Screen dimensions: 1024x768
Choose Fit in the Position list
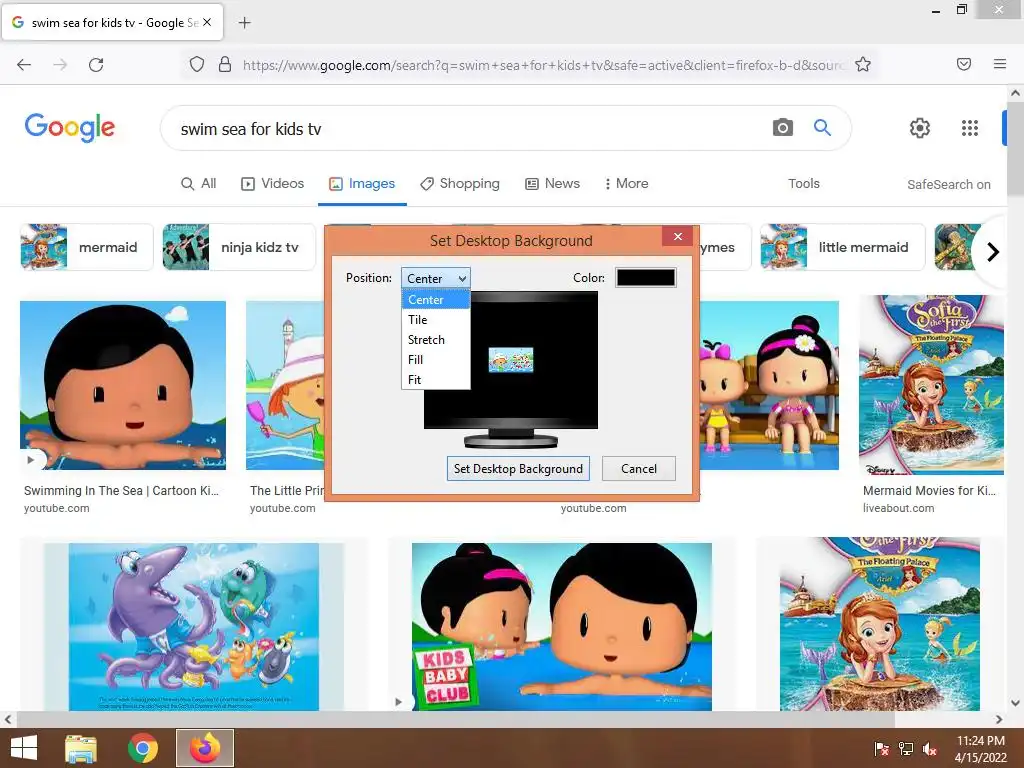tap(436, 379)
